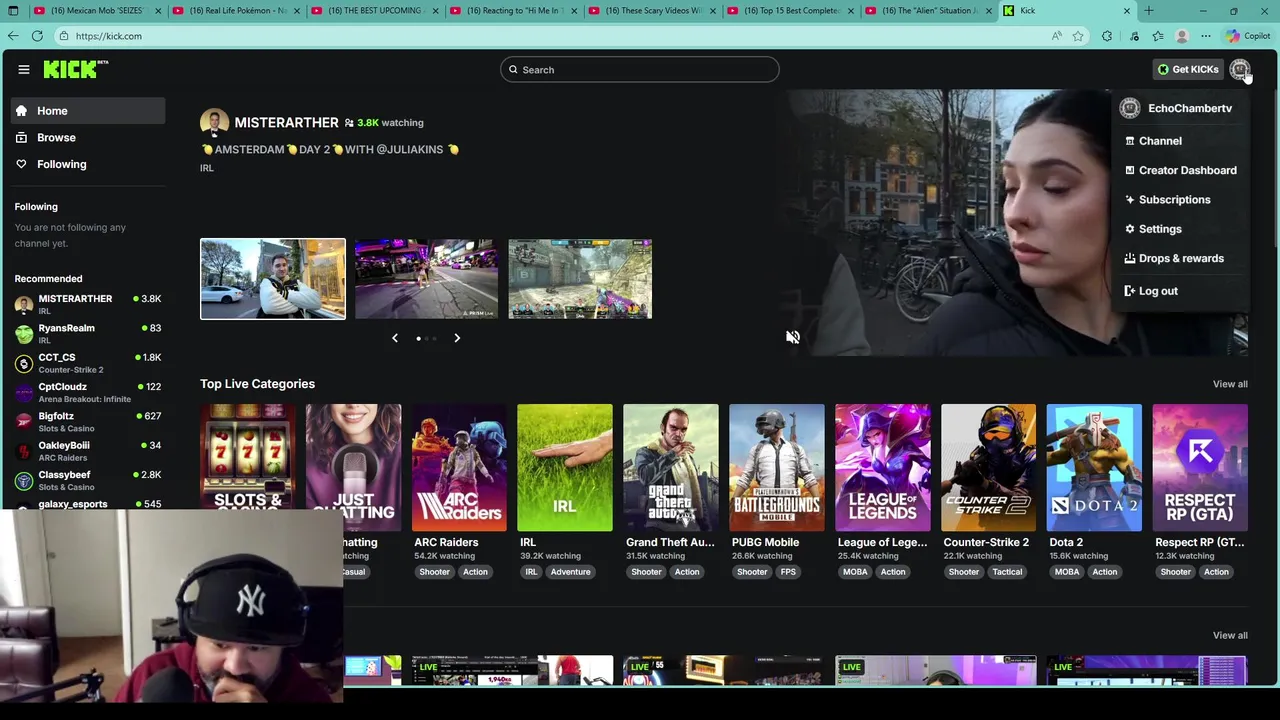Open Copilot in browser toolbar
Viewport: 1280px width, 720px height.
pyautogui.click(x=1247, y=36)
